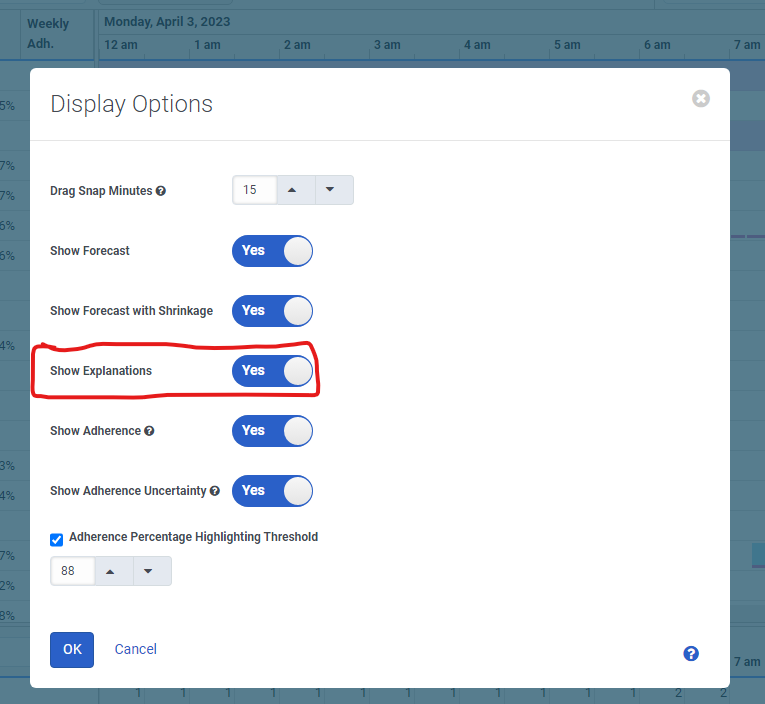
Task: Turn off Show Forecast with Shrinkage
Action: 272,311
